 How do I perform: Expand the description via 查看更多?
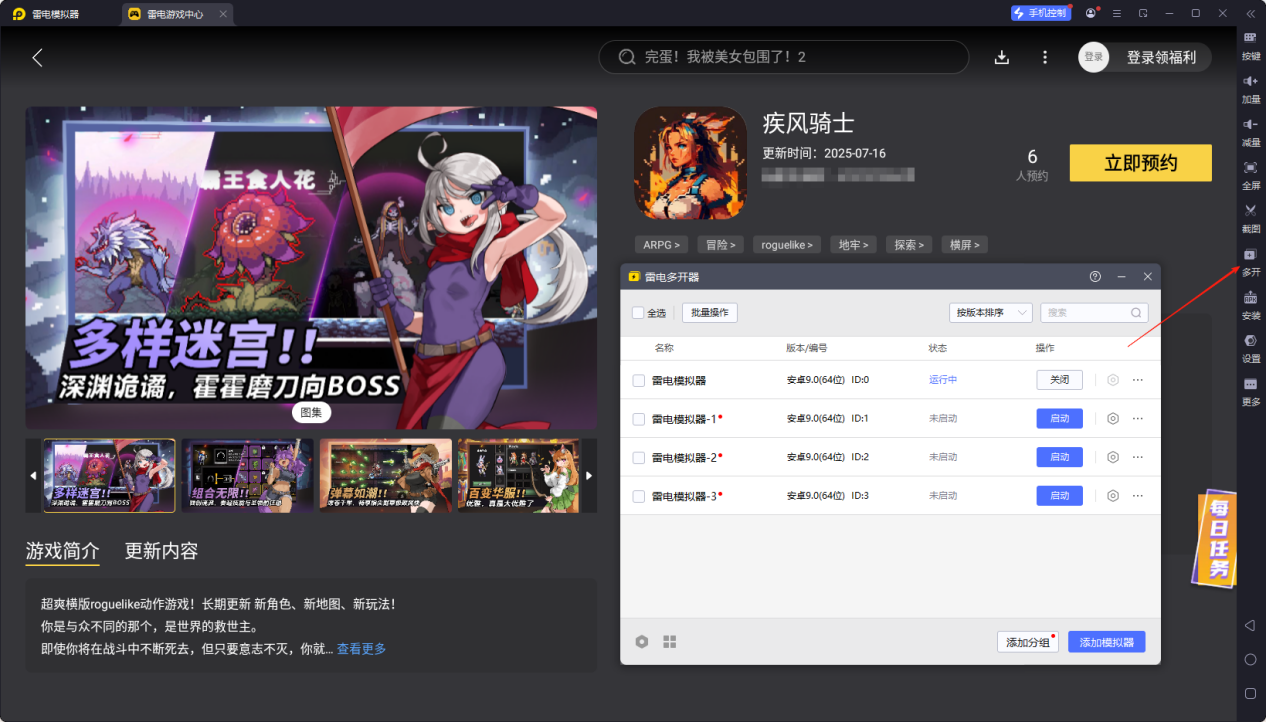(x=361, y=649)
